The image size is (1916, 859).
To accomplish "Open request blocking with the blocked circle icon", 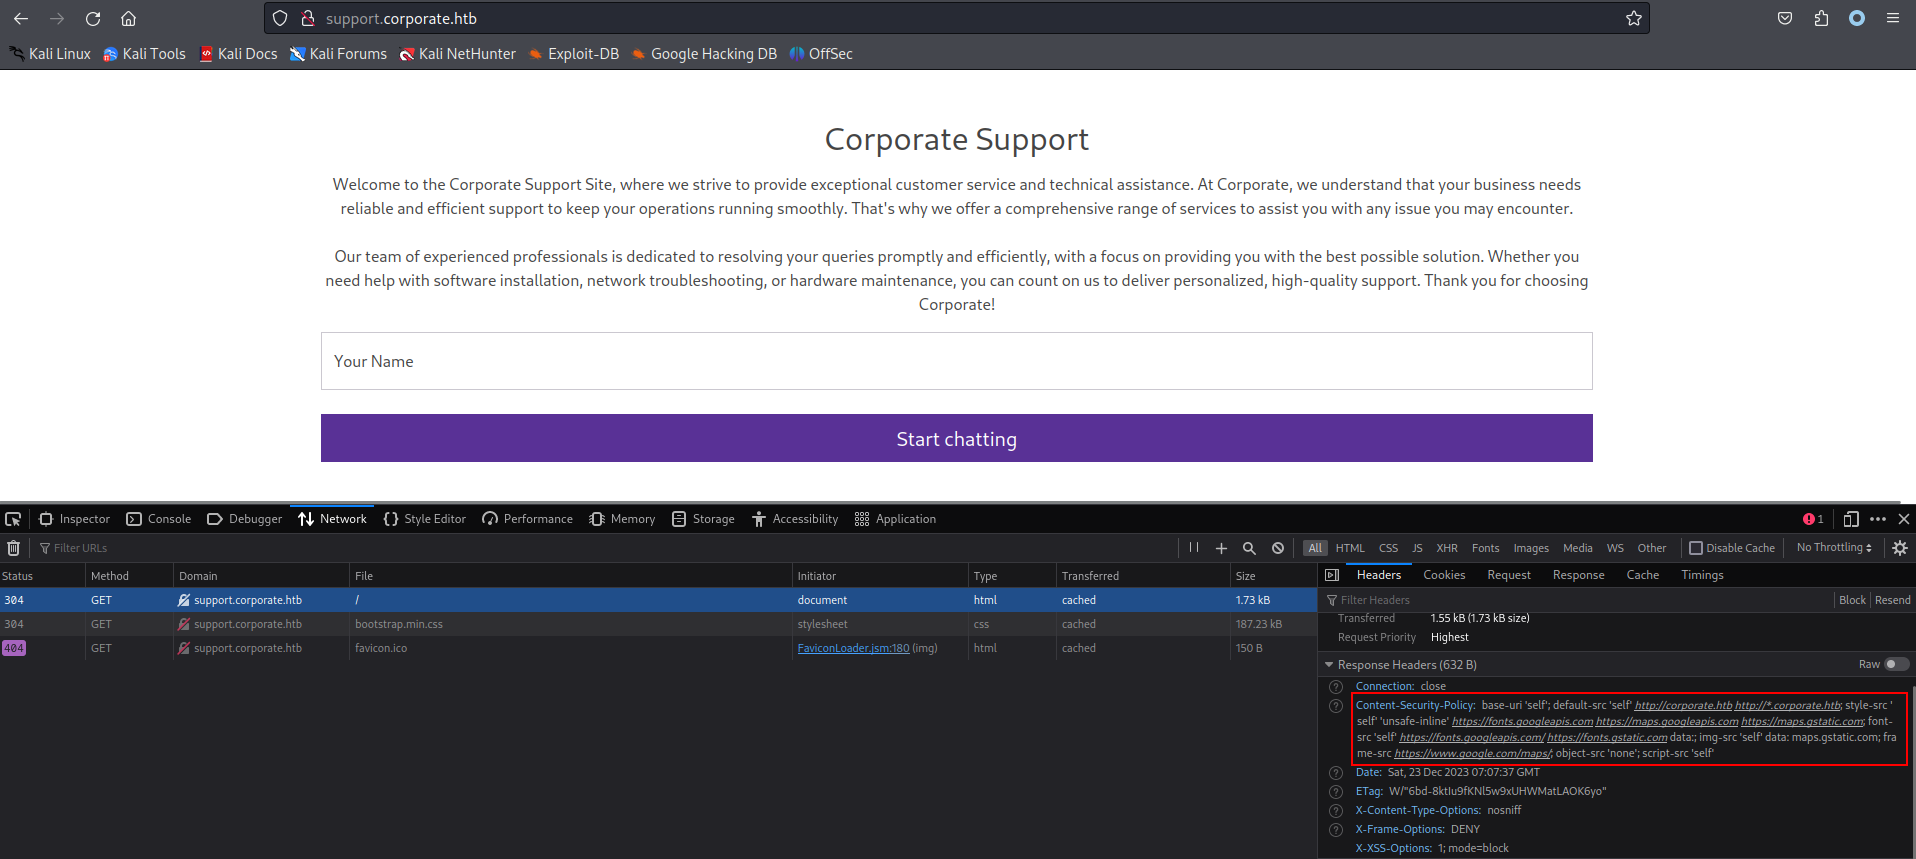I will [x=1278, y=548].
